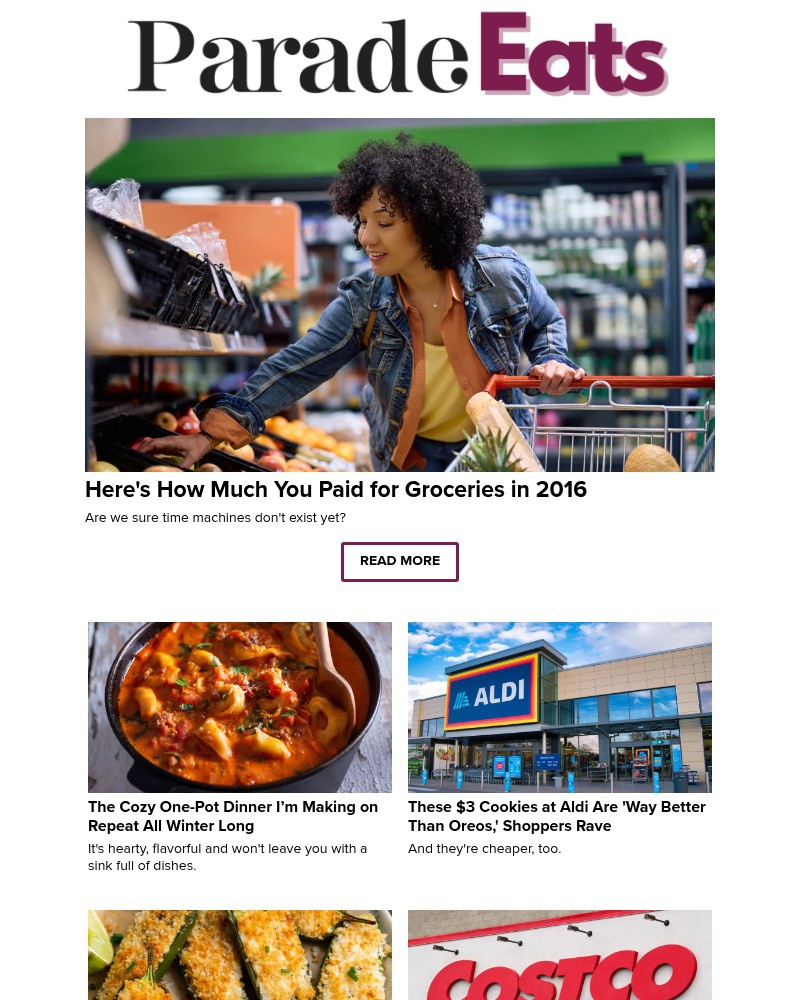Open the tortellini soup bowl photo
Screen dimensions: 800x1000
(x=240, y=707)
